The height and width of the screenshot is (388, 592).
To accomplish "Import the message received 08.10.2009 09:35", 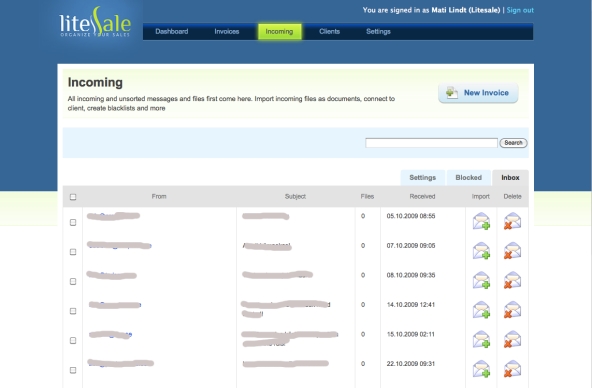I will click(x=481, y=280).
